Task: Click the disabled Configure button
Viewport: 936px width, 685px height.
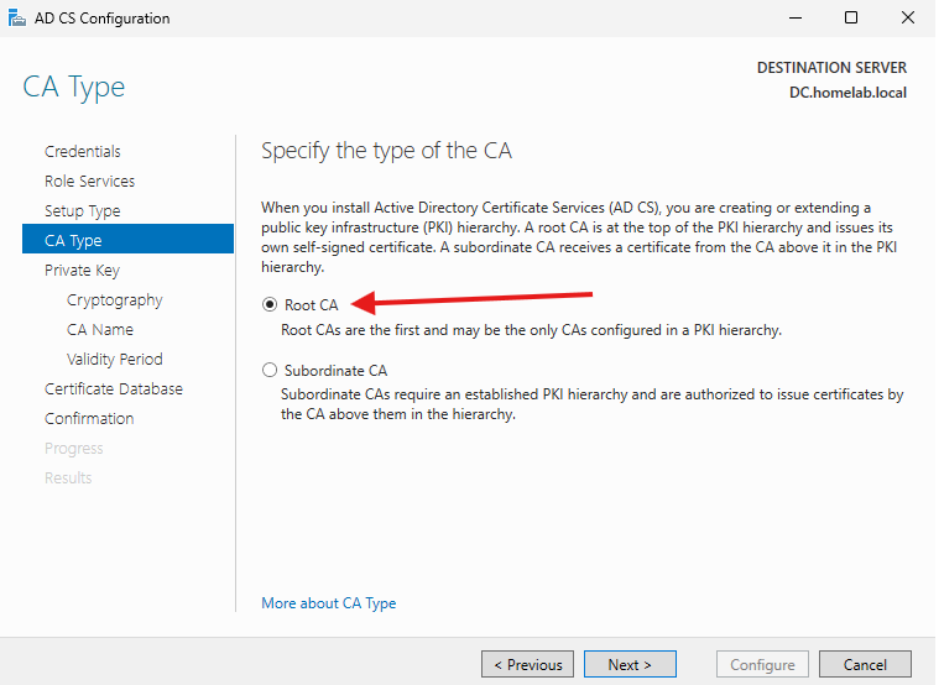Action: [x=762, y=664]
